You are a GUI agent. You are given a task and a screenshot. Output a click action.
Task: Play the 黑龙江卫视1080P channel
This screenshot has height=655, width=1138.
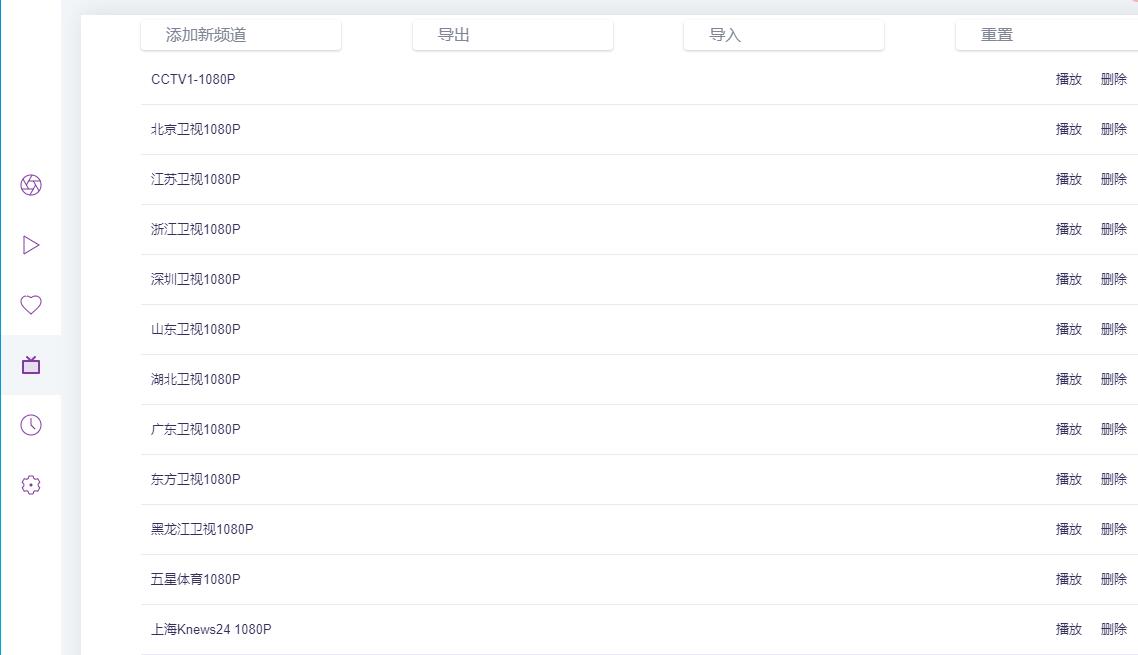click(x=1068, y=529)
